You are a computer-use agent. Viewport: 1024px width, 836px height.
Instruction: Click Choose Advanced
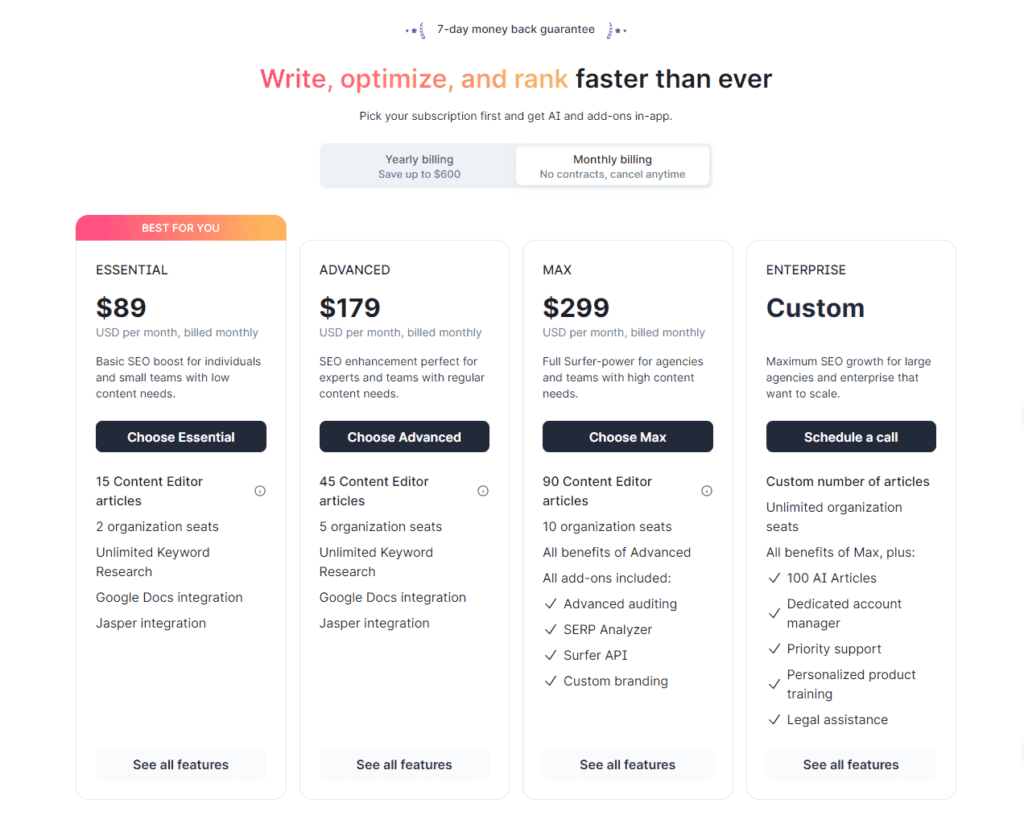404,436
